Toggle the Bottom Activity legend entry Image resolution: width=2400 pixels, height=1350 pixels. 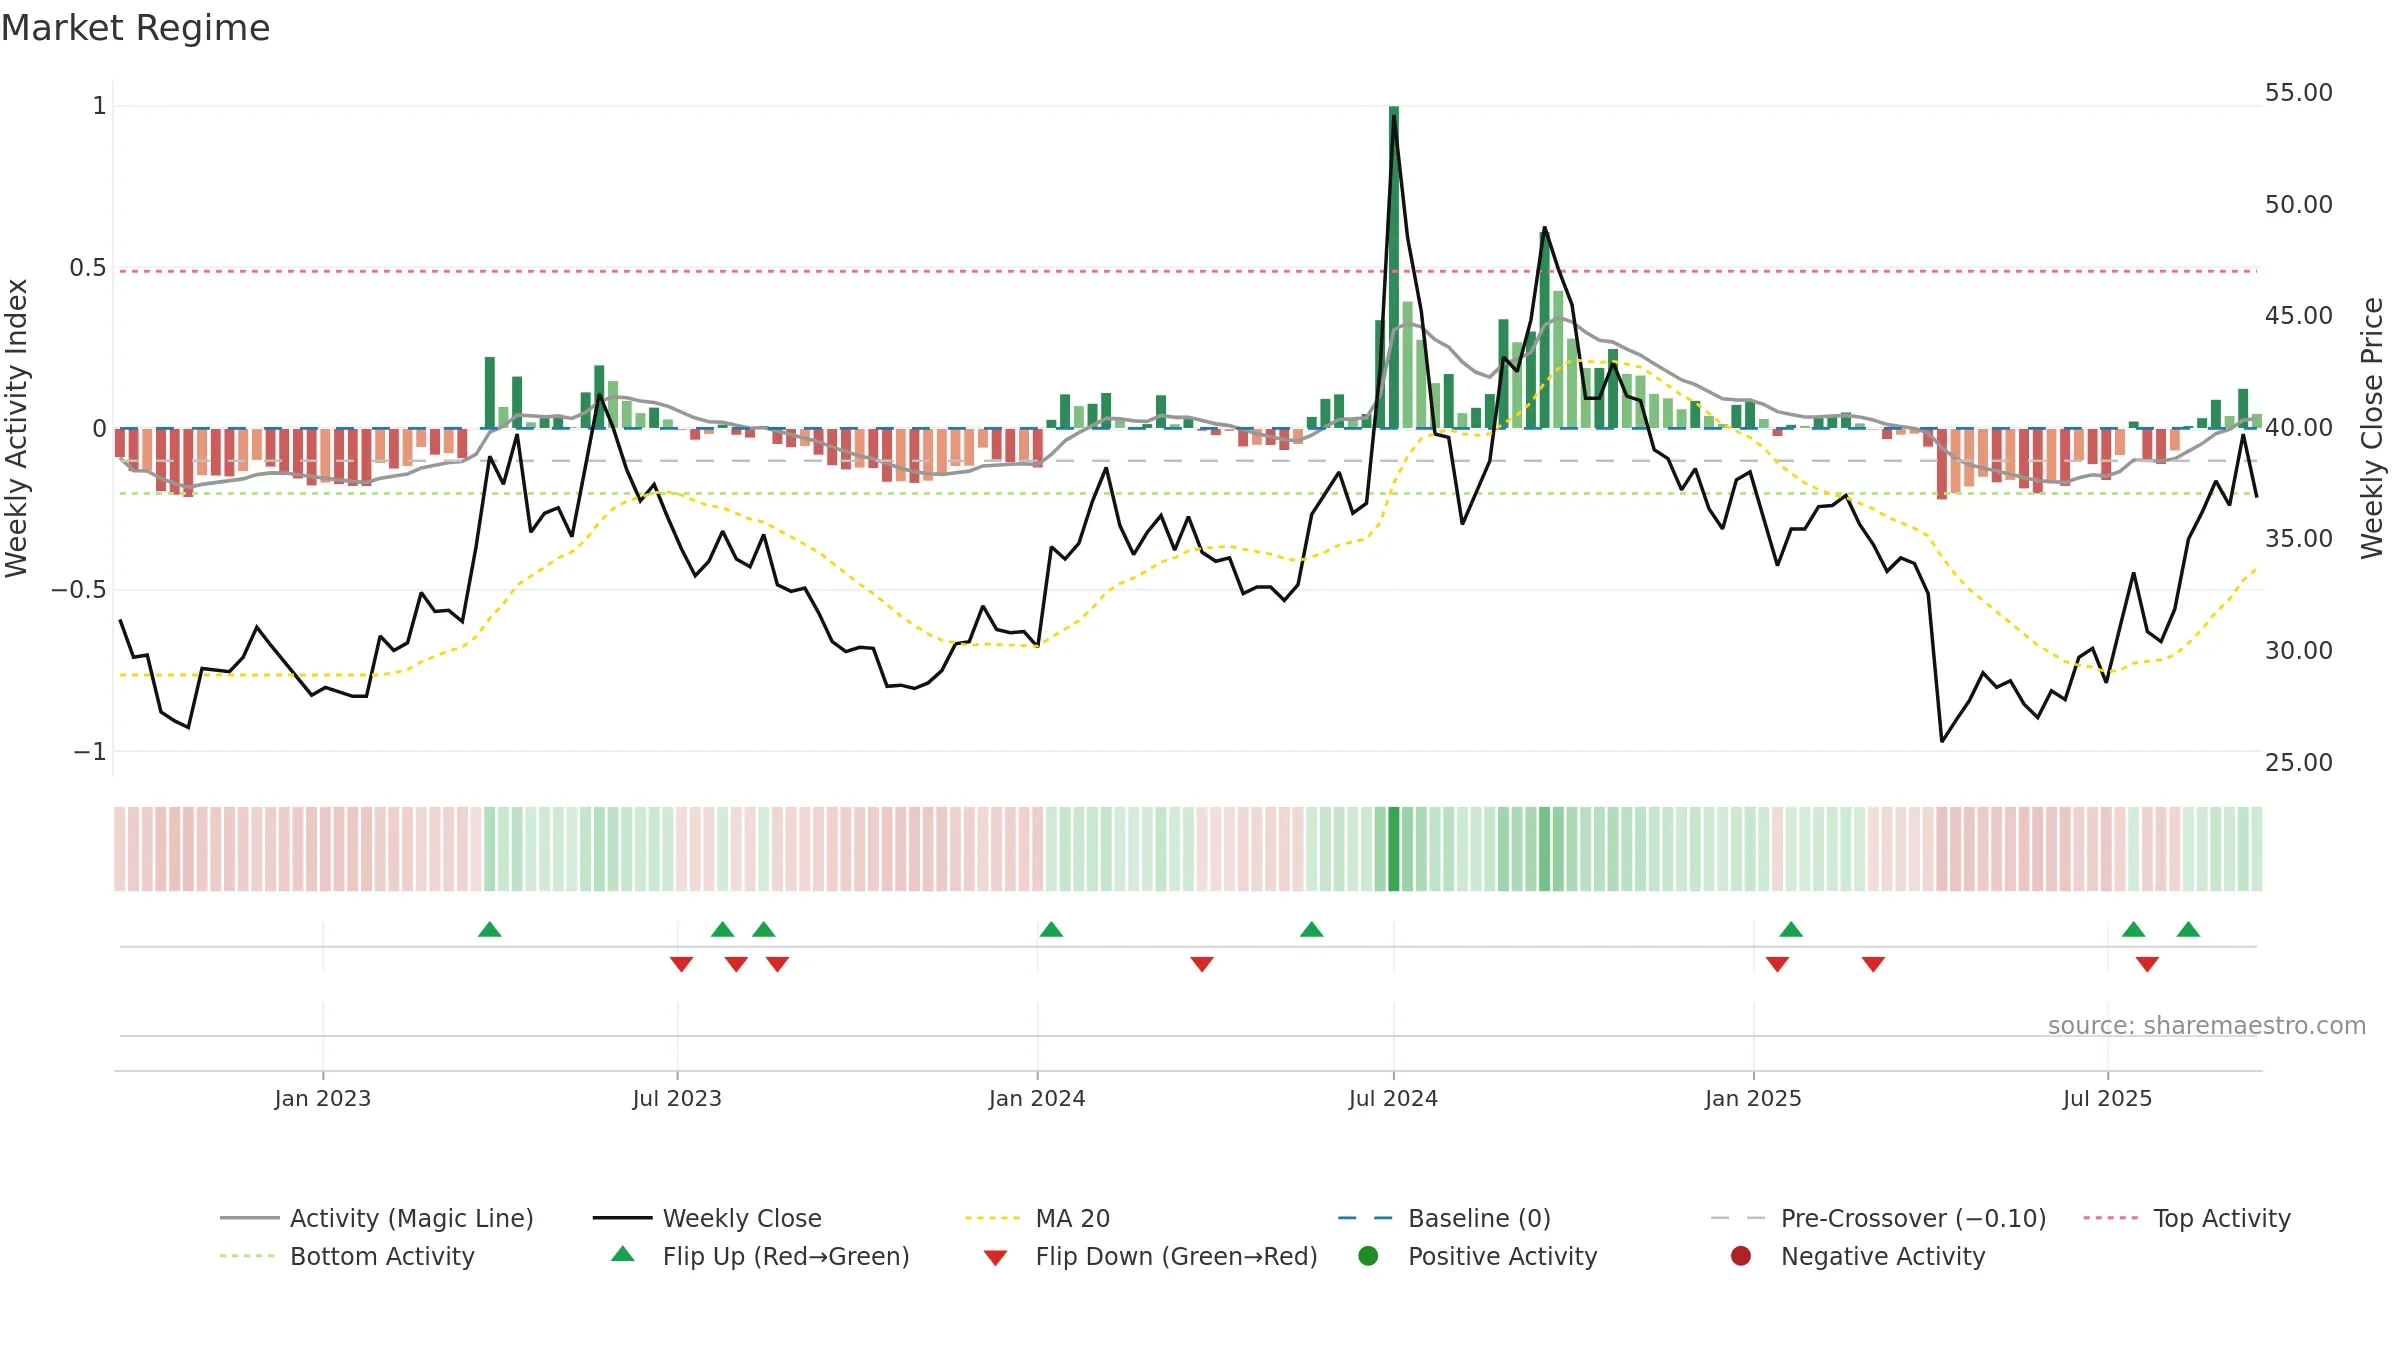click(347, 1256)
